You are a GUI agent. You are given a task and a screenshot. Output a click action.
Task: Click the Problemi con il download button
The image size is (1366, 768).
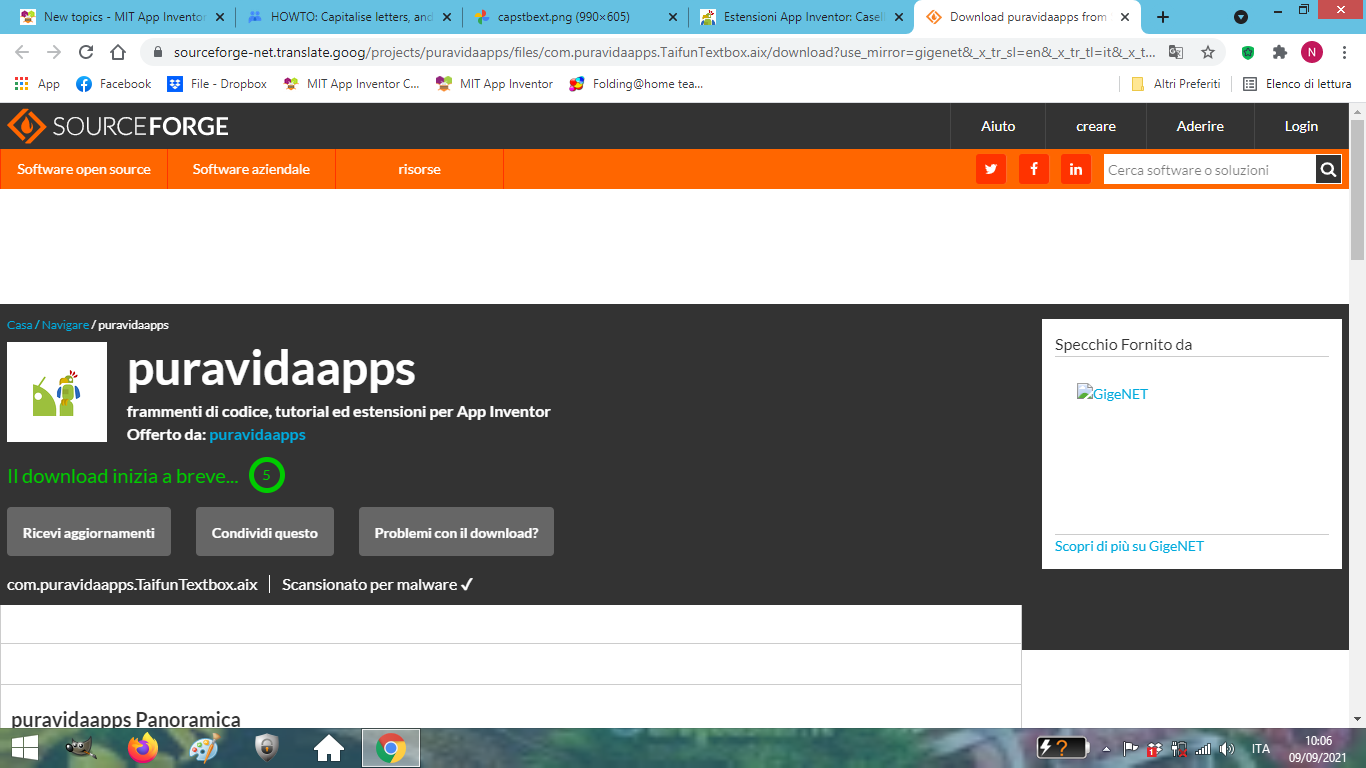pos(456,532)
